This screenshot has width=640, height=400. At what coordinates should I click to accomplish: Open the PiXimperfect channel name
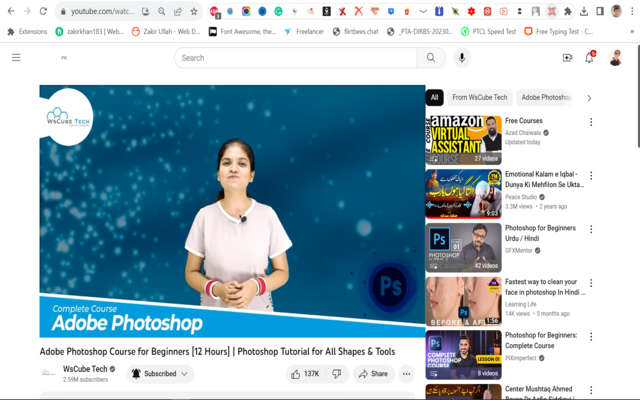tap(521, 358)
